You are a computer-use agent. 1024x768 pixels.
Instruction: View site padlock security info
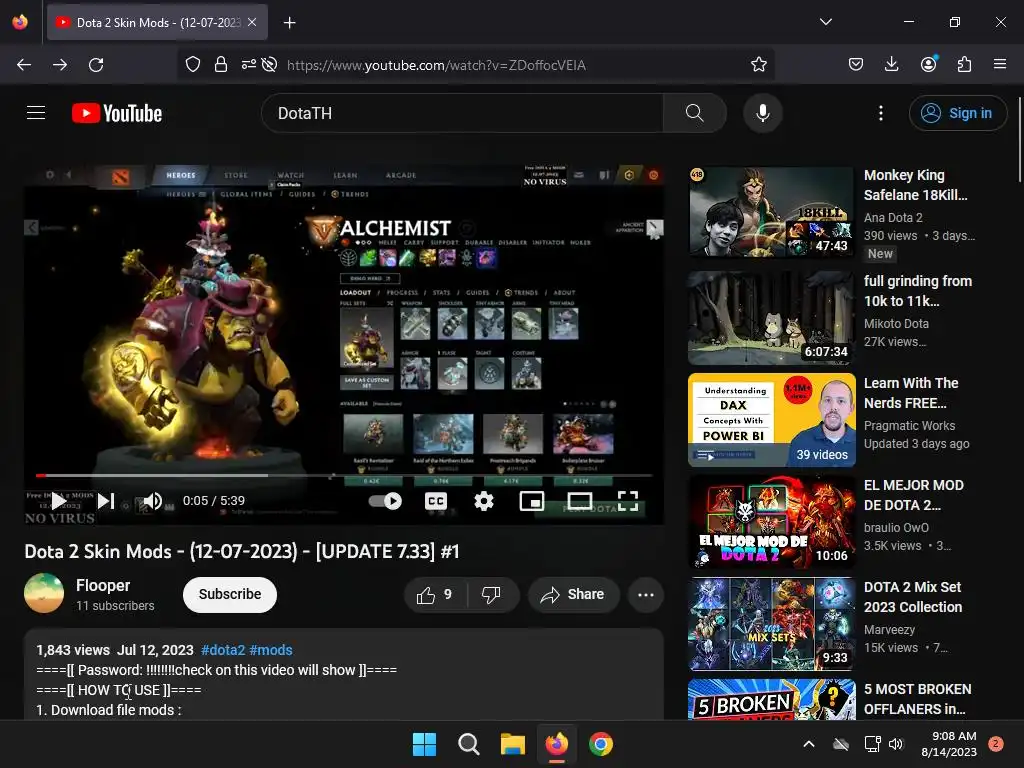[x=221, y=65]
